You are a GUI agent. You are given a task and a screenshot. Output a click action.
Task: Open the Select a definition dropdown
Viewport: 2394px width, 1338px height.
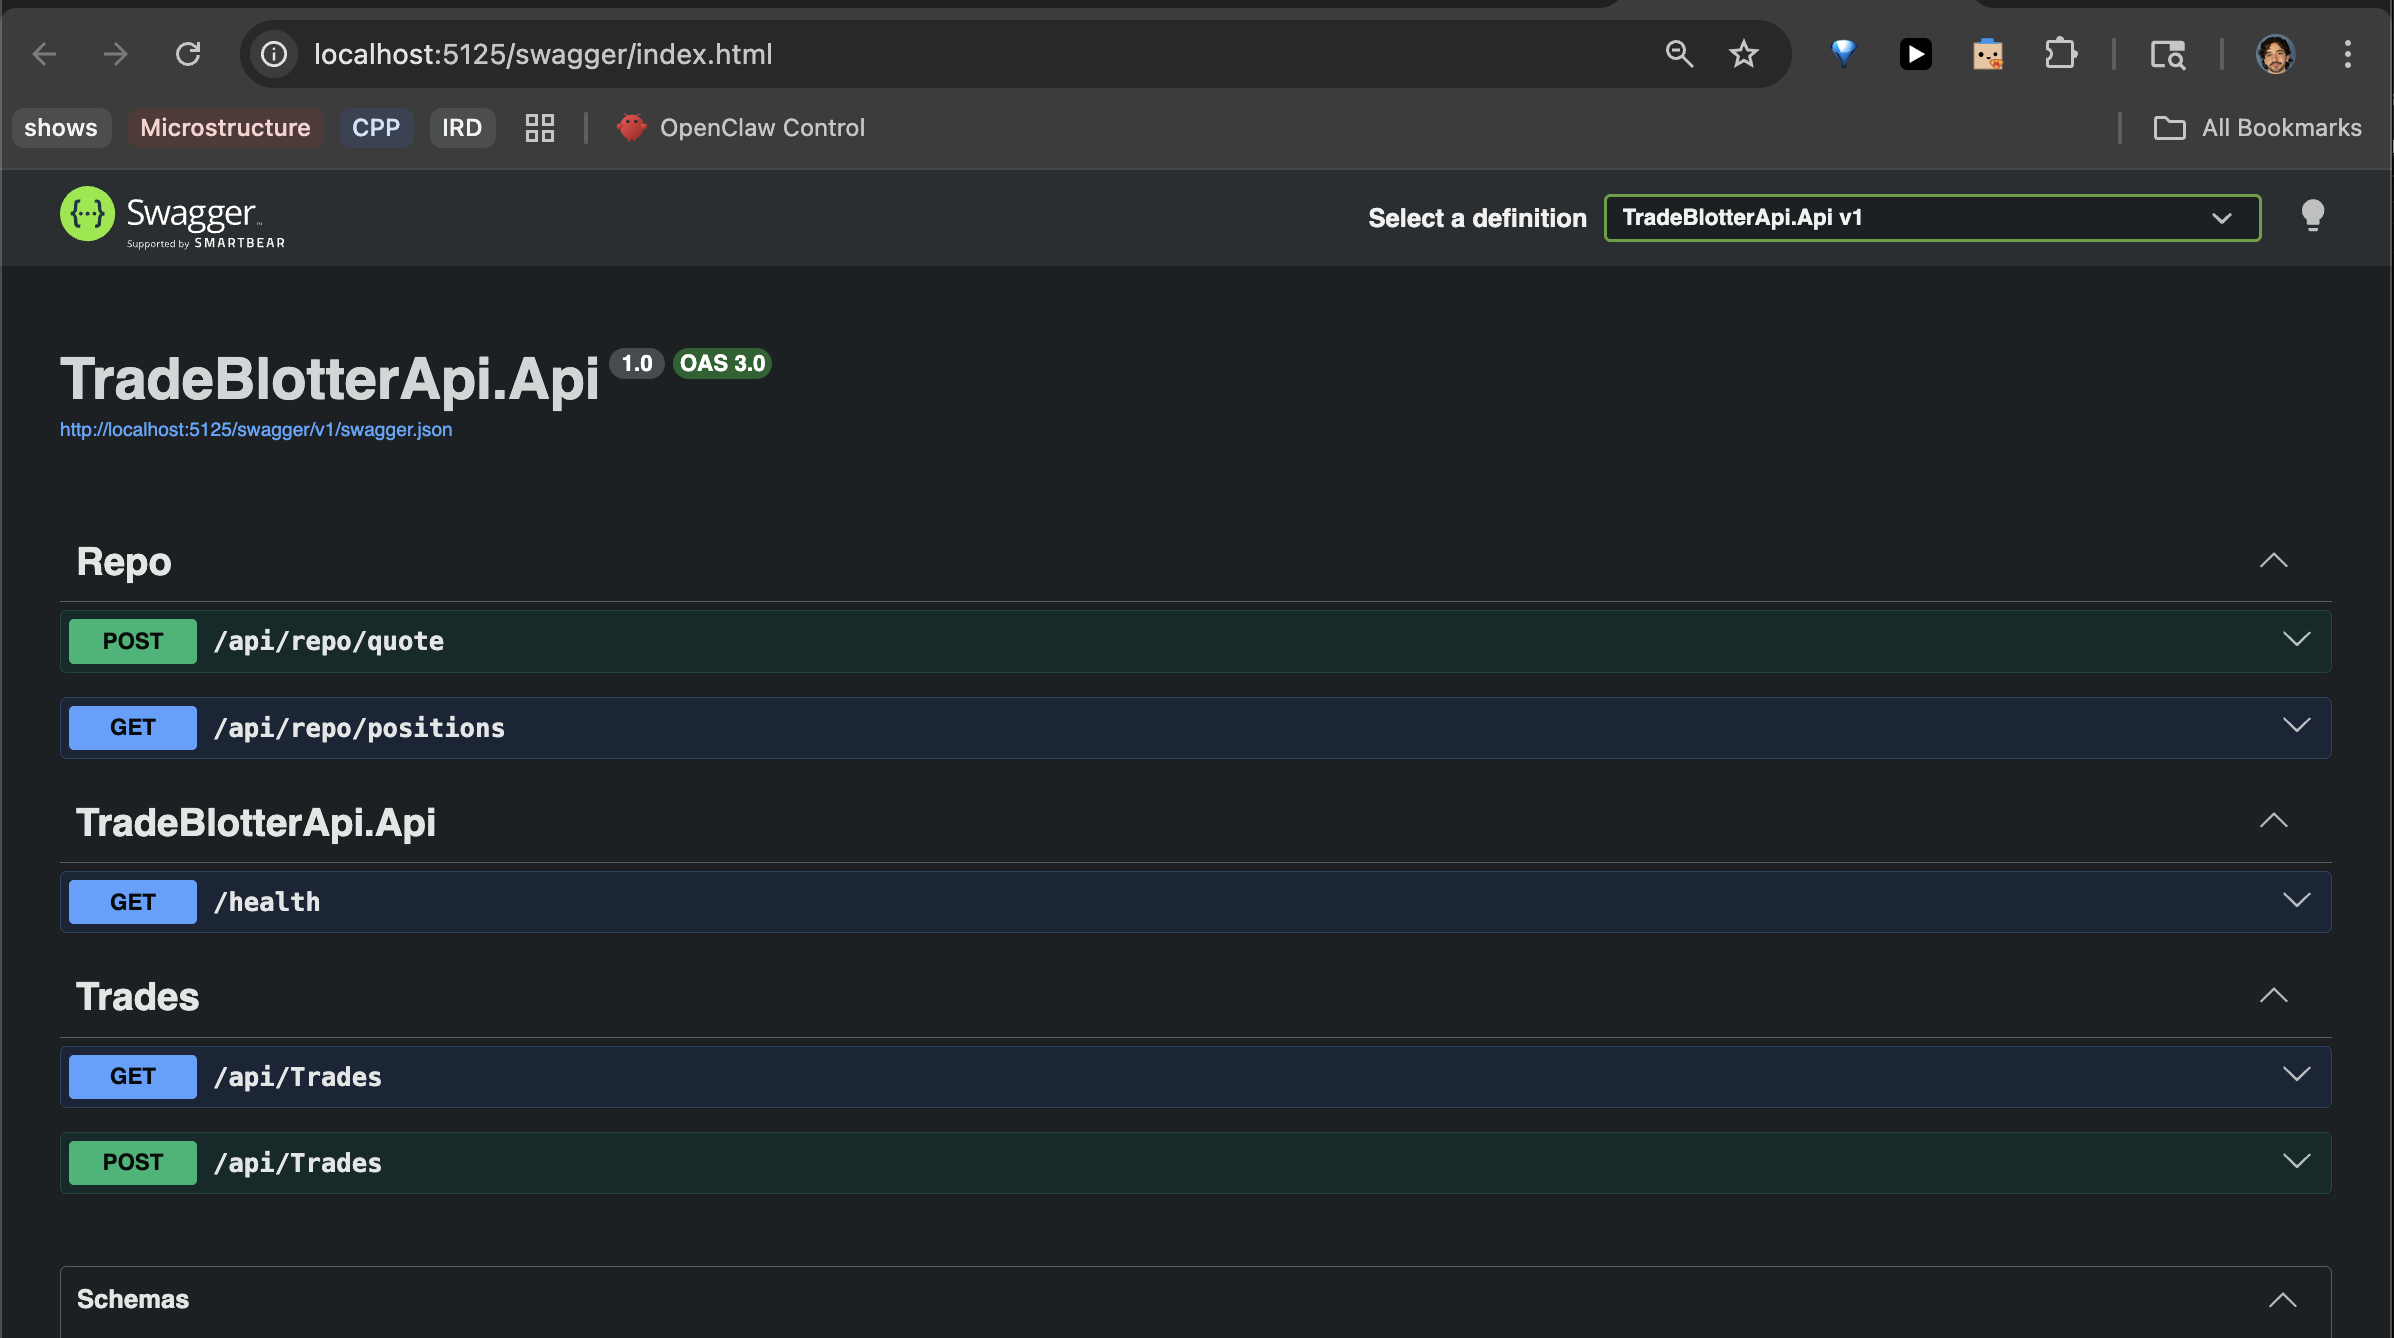(x=1931, y=218)
